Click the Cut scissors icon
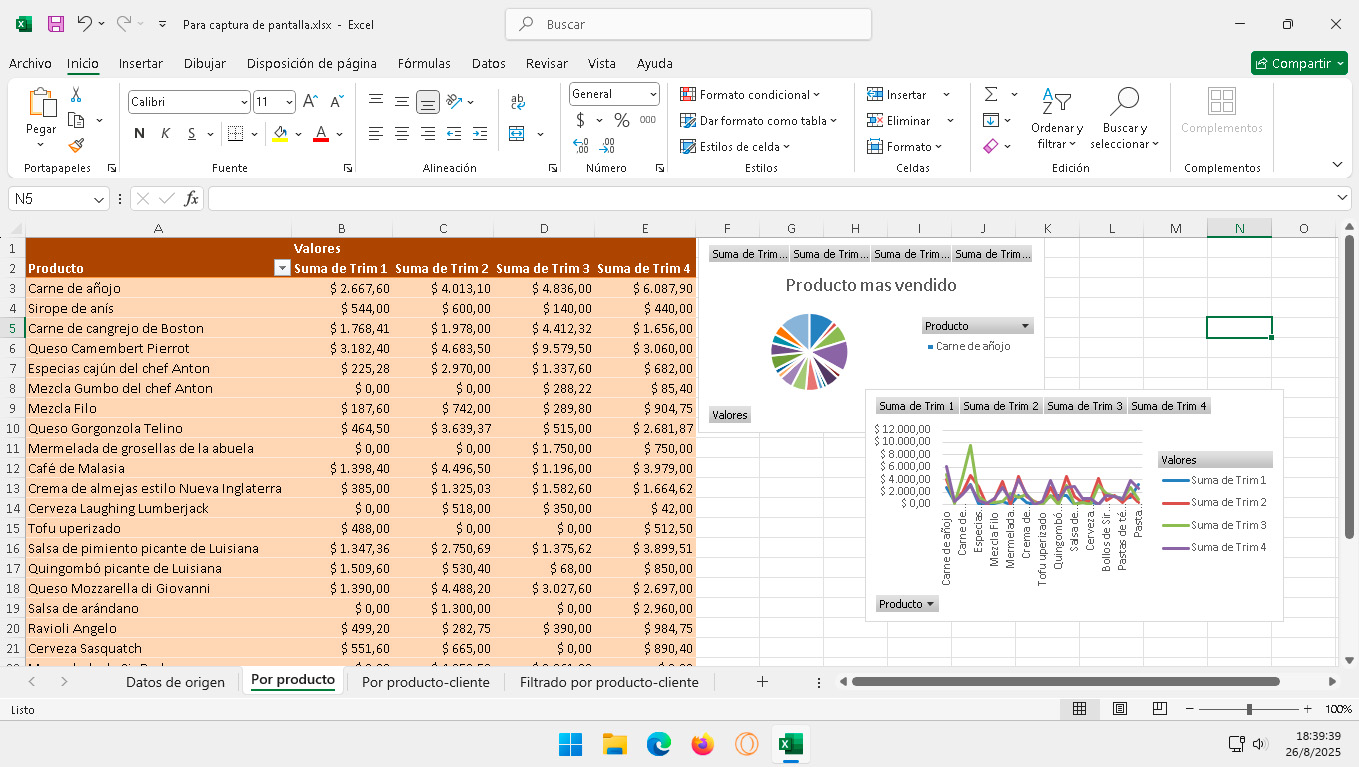This screenshot has height=767, width=1359. (x=76, y=95)
